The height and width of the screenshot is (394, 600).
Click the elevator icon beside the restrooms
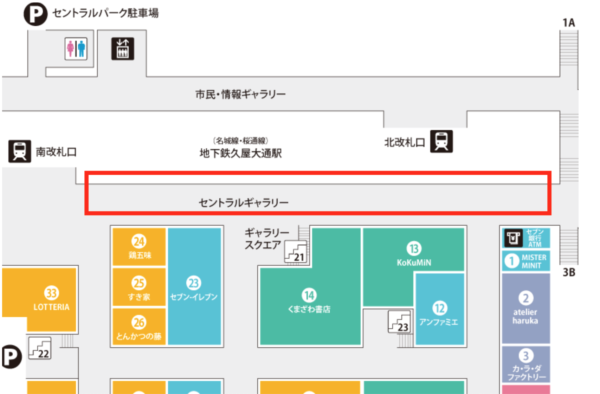pyautogui.click(x=122, y=49)
